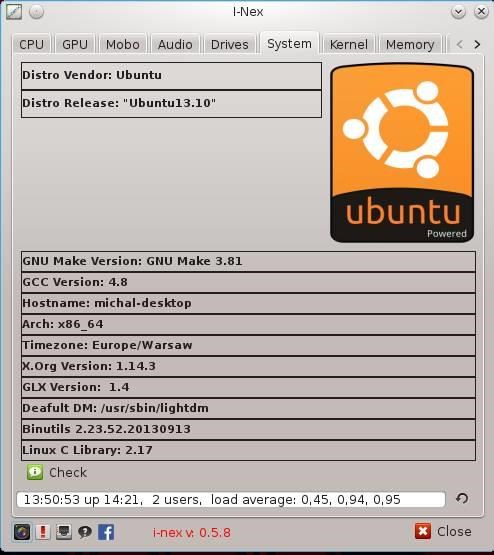The width and height of the screenshot is (494, 555).
Task: Open the GPU tab
Action: 75,44
